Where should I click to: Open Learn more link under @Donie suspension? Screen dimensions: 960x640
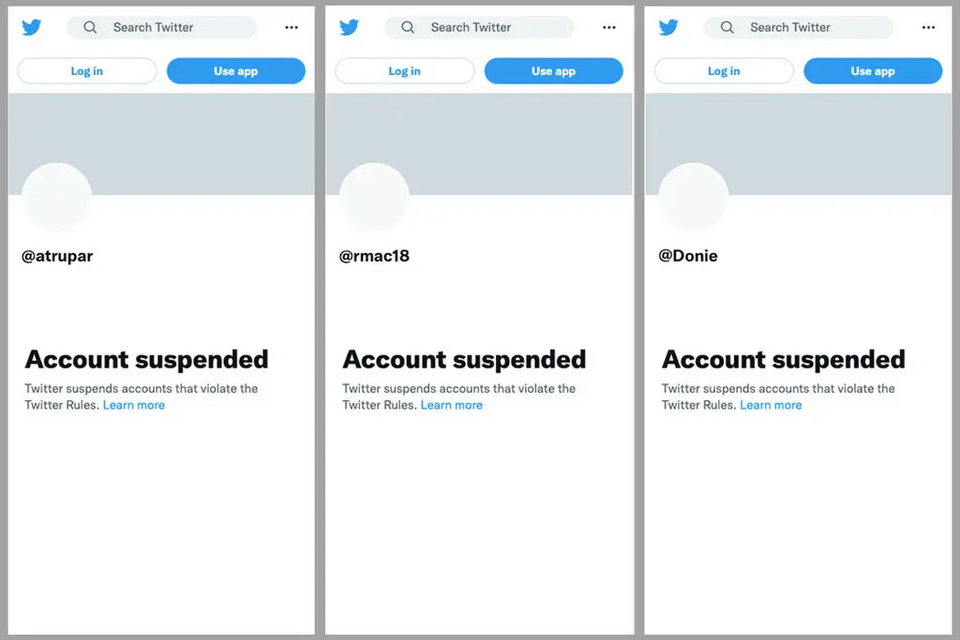tap(770, 405)
